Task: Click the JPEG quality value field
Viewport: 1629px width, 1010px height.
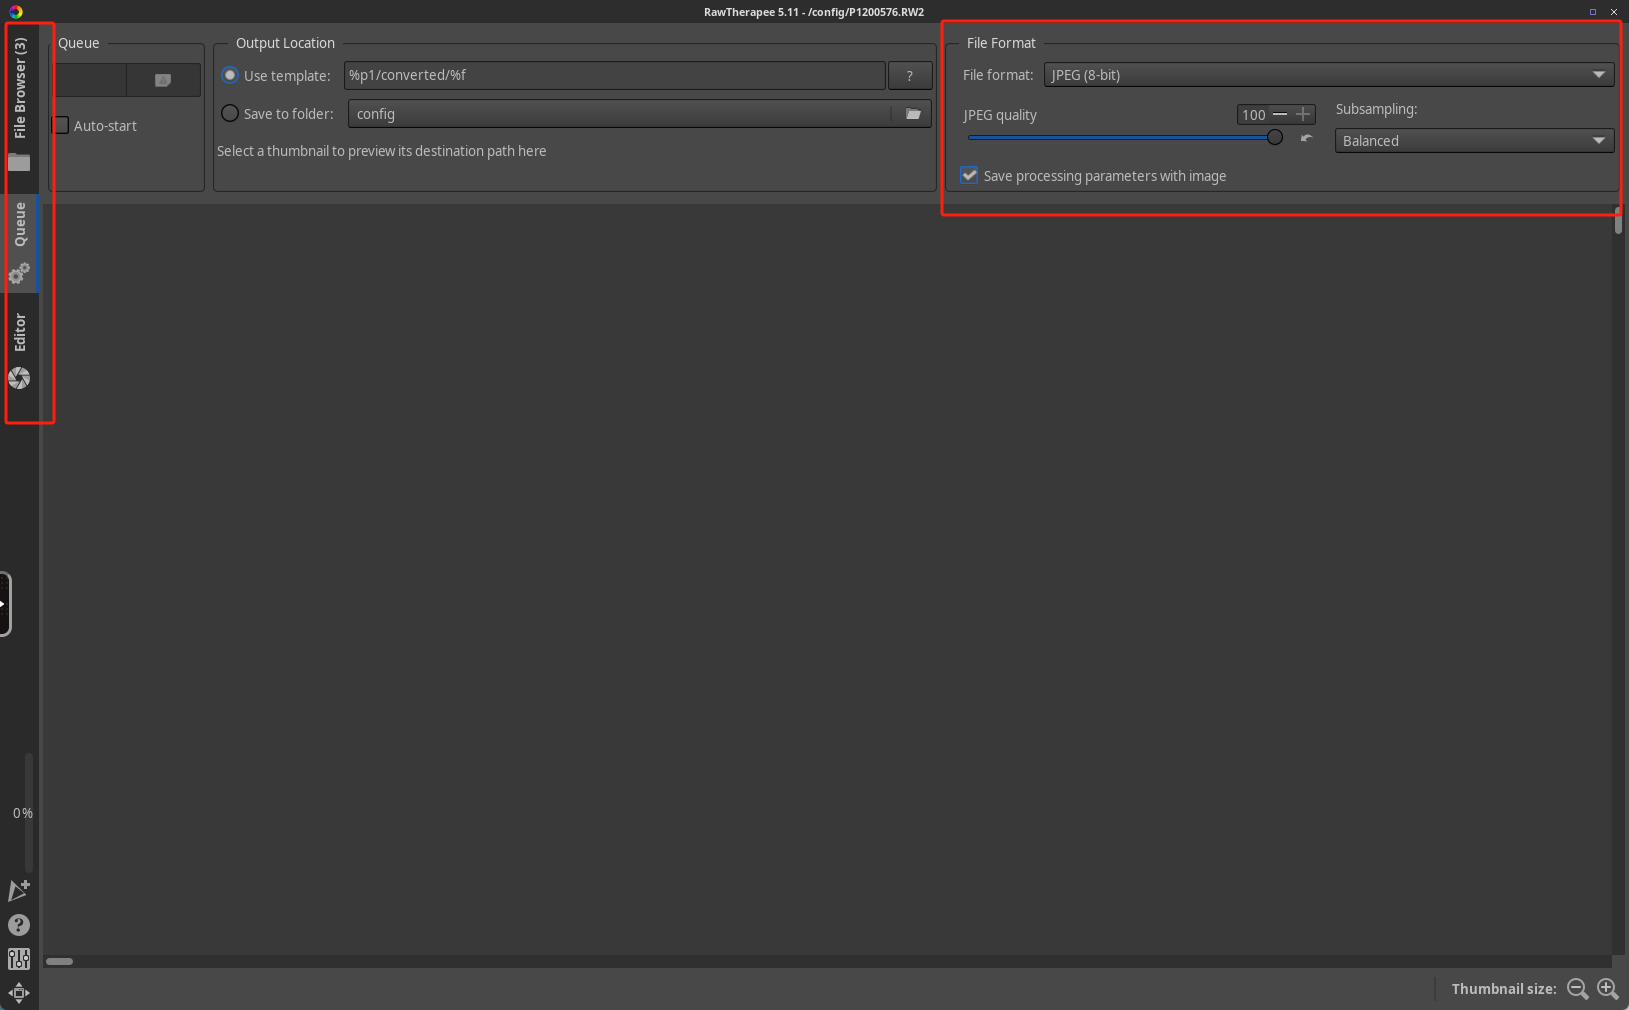Action: [1254, 115]
